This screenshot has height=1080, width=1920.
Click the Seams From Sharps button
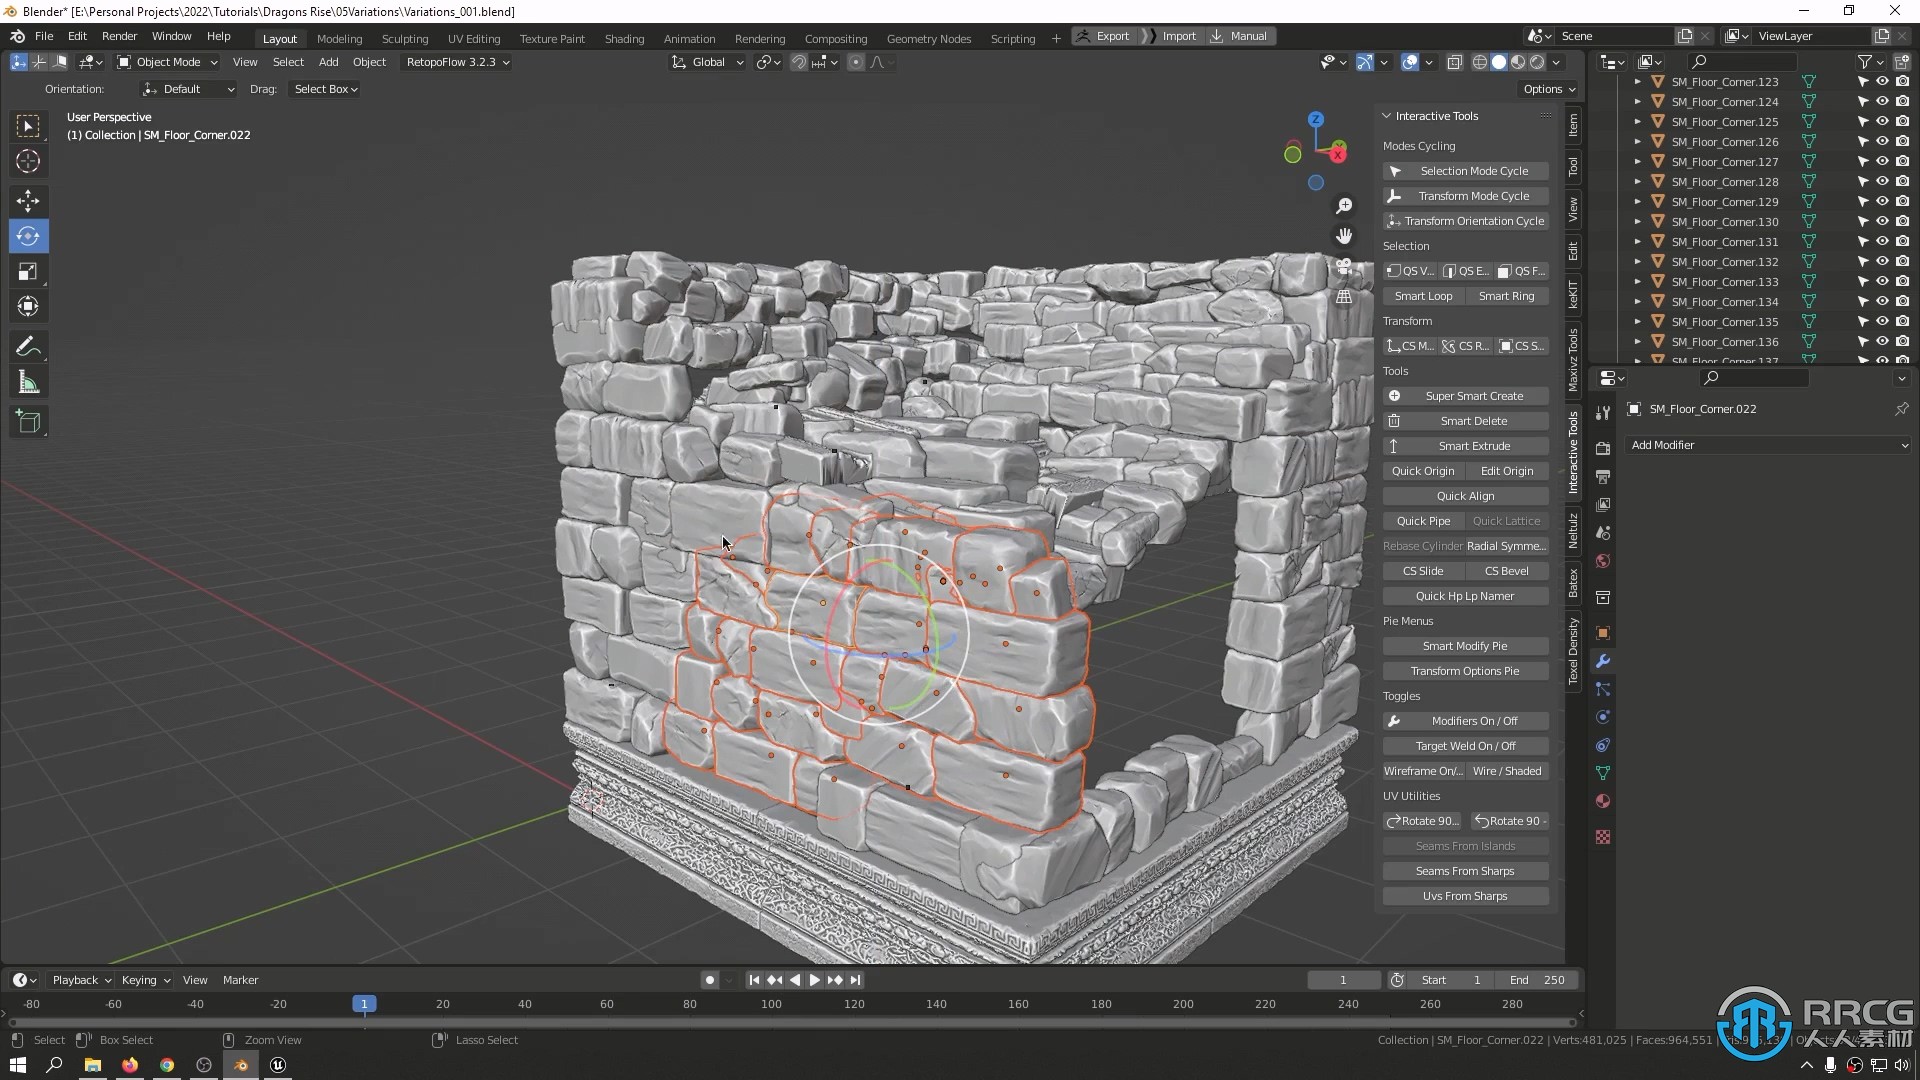click(x=1465, y=870)
